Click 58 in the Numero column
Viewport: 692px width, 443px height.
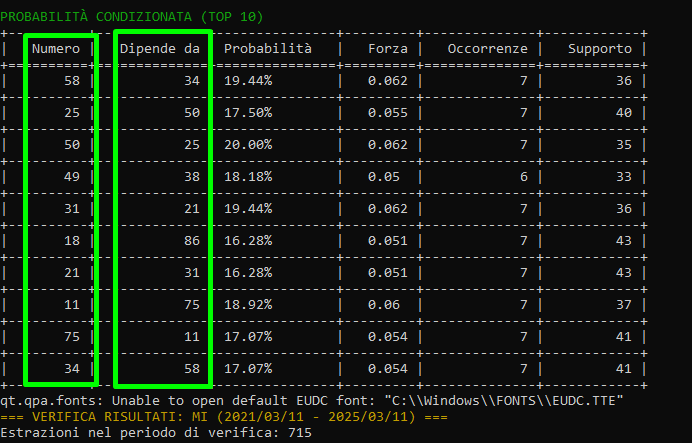[72, 81]
